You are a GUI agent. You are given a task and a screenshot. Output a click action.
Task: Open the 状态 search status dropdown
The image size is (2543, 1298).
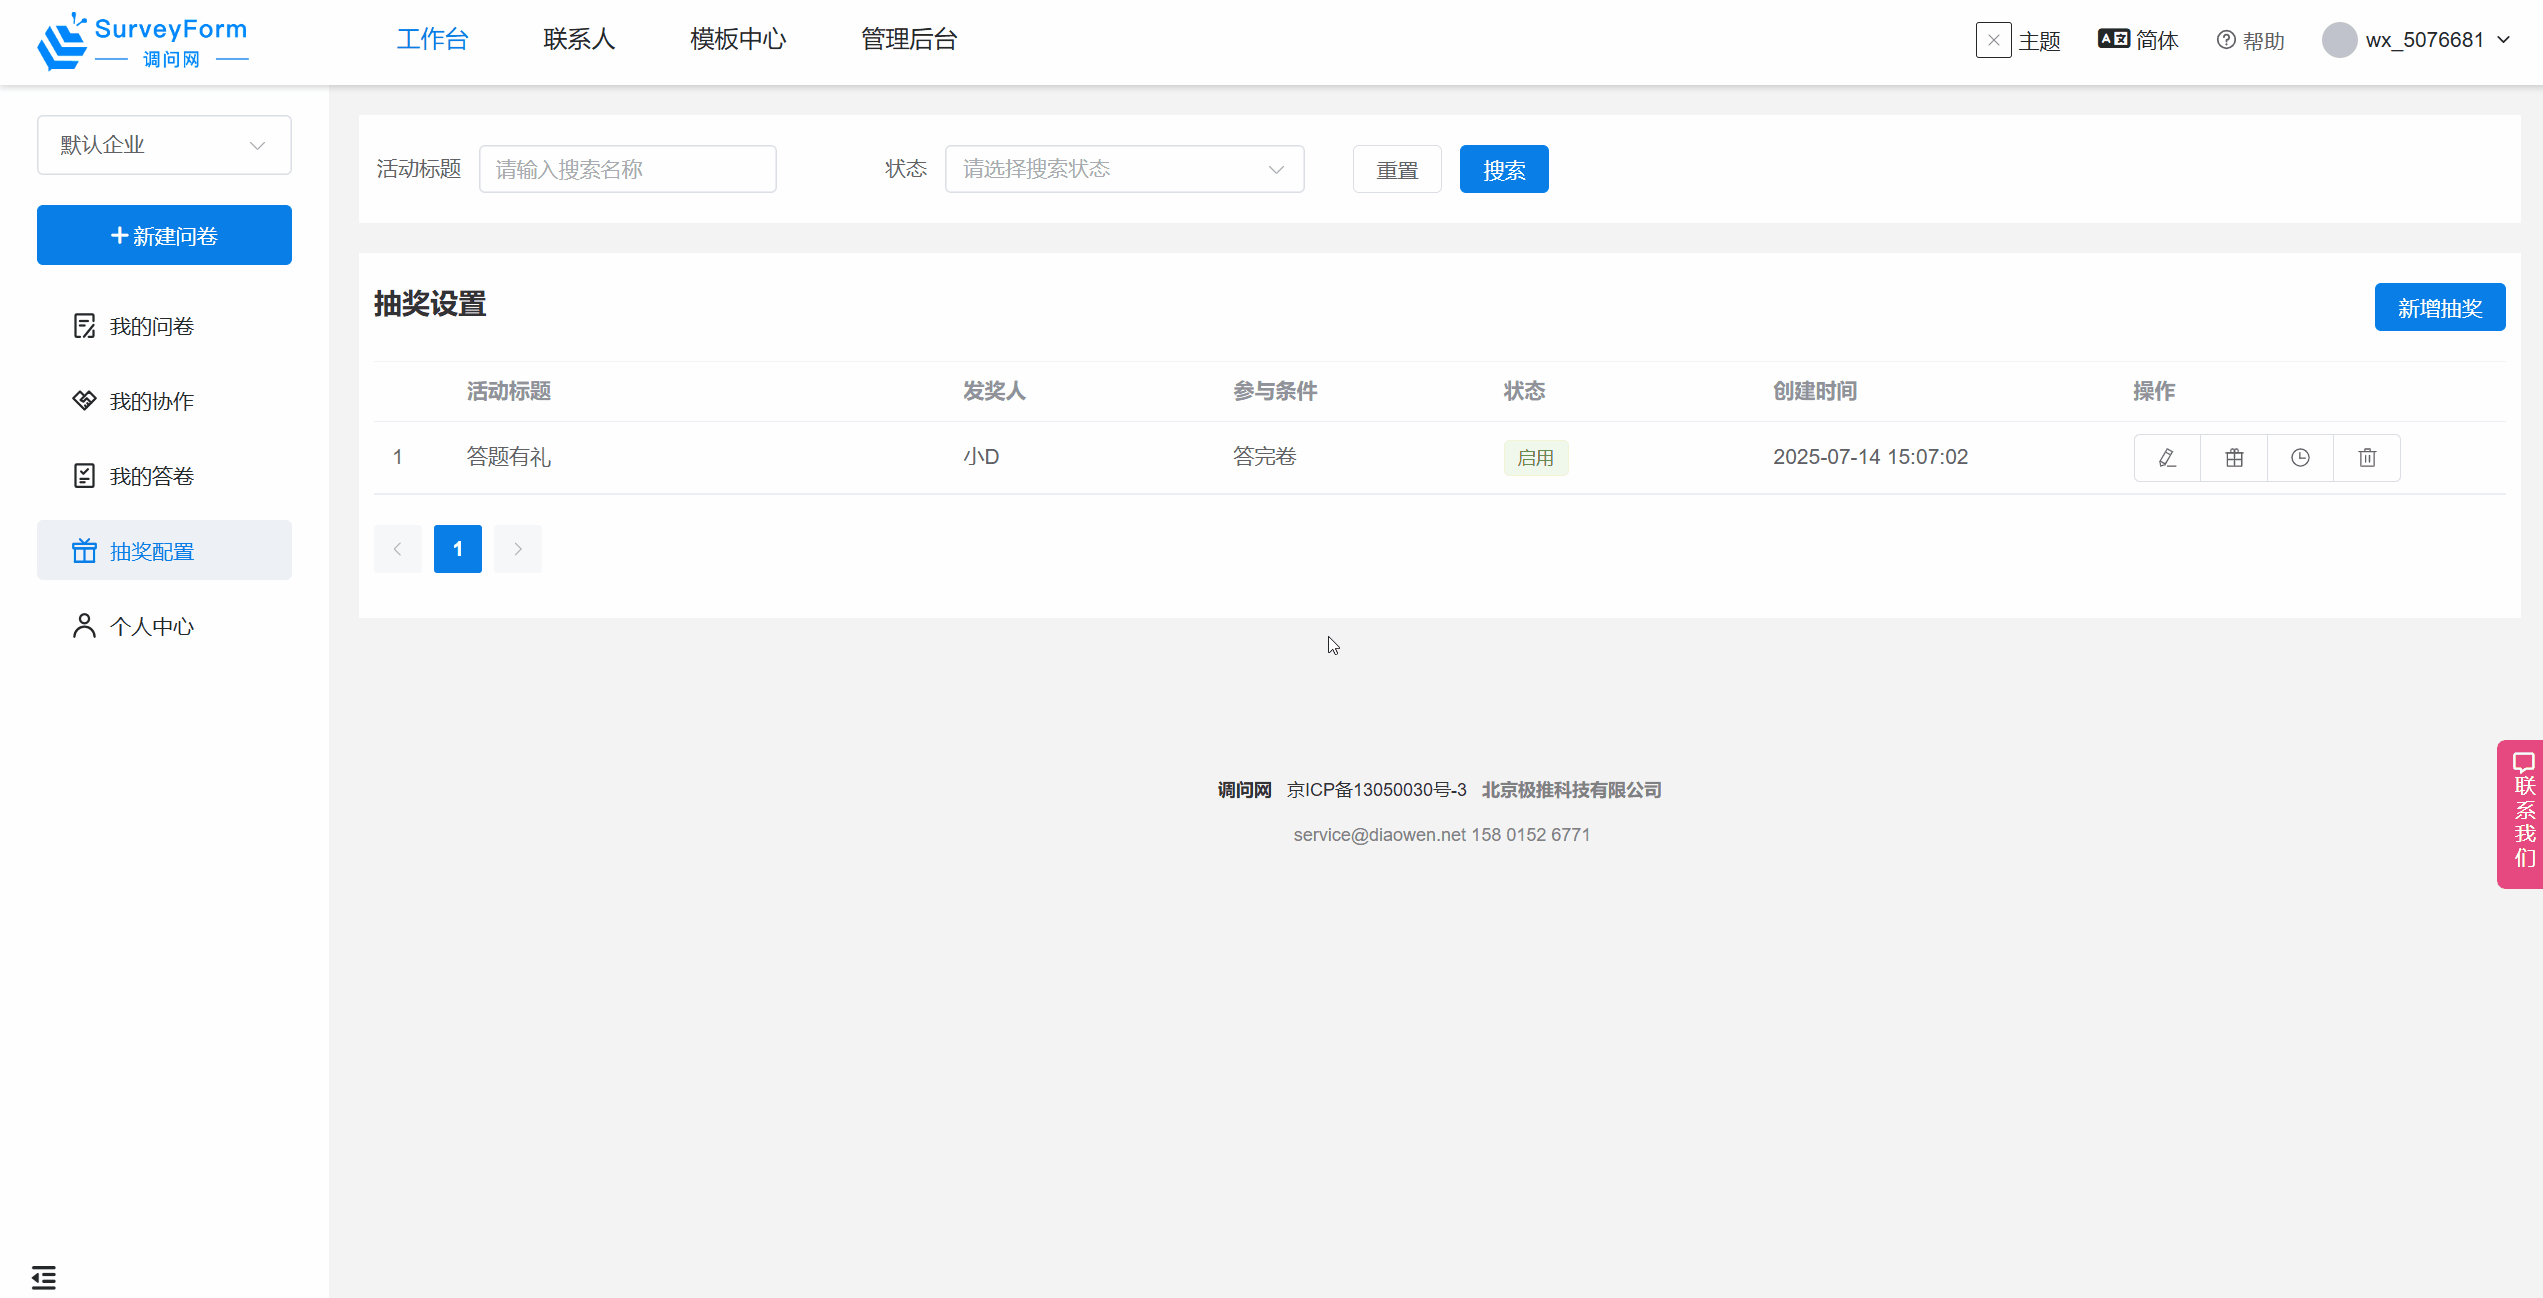pyautogui.click(x=1124, y=169)
